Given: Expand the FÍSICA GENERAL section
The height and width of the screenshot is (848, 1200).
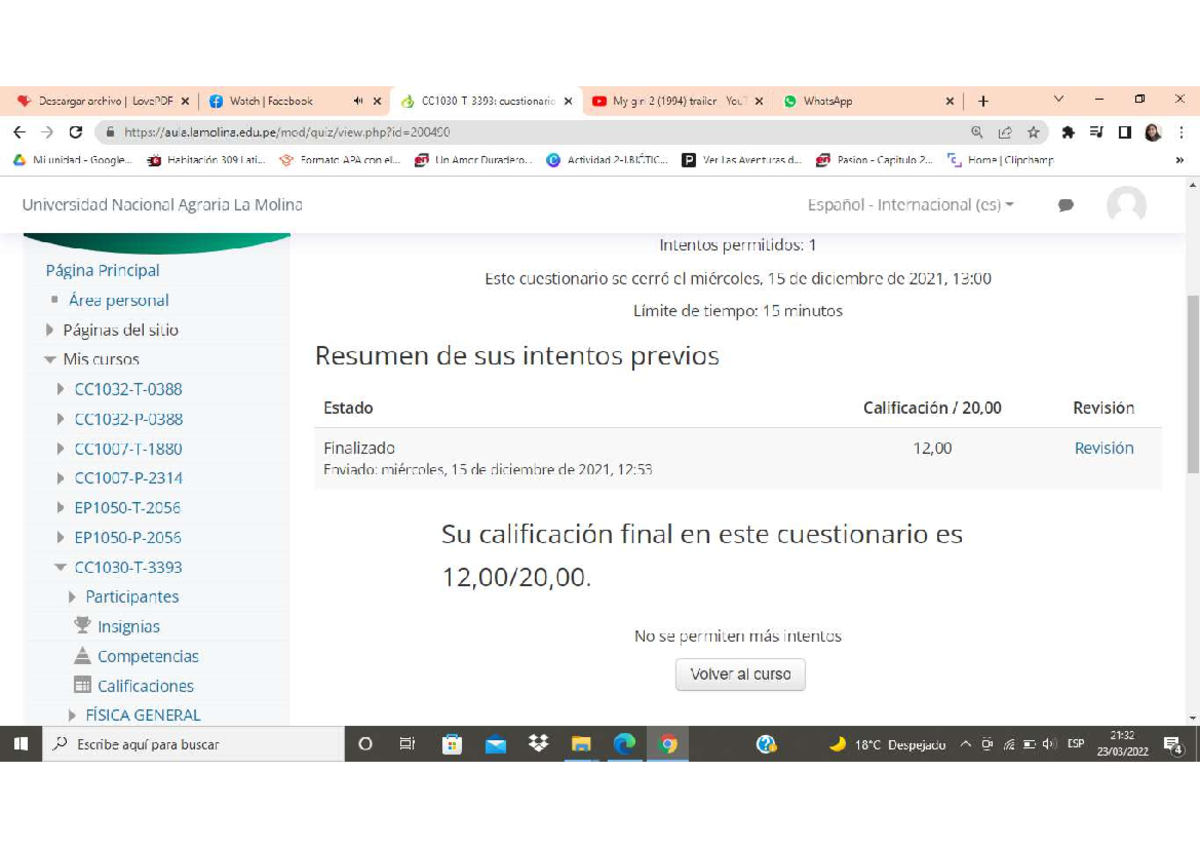Looking at the screenshot, I should coord(72,715).
